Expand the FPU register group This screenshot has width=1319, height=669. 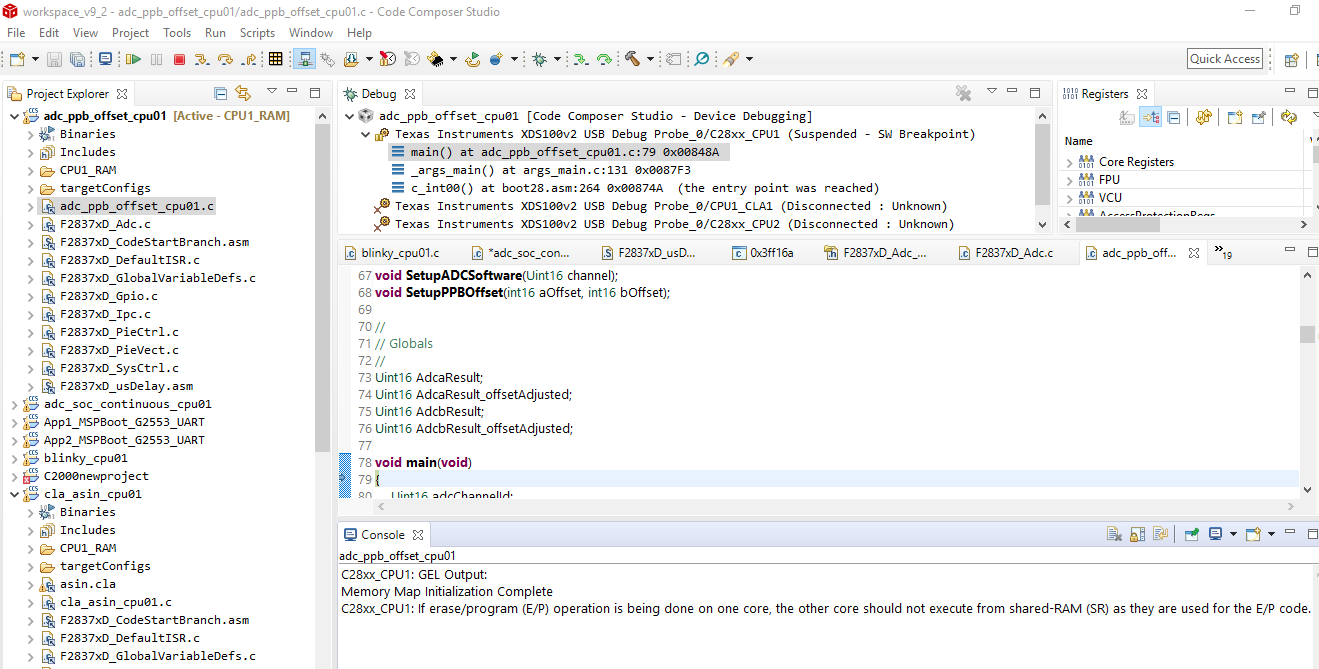click(1070, 180)
